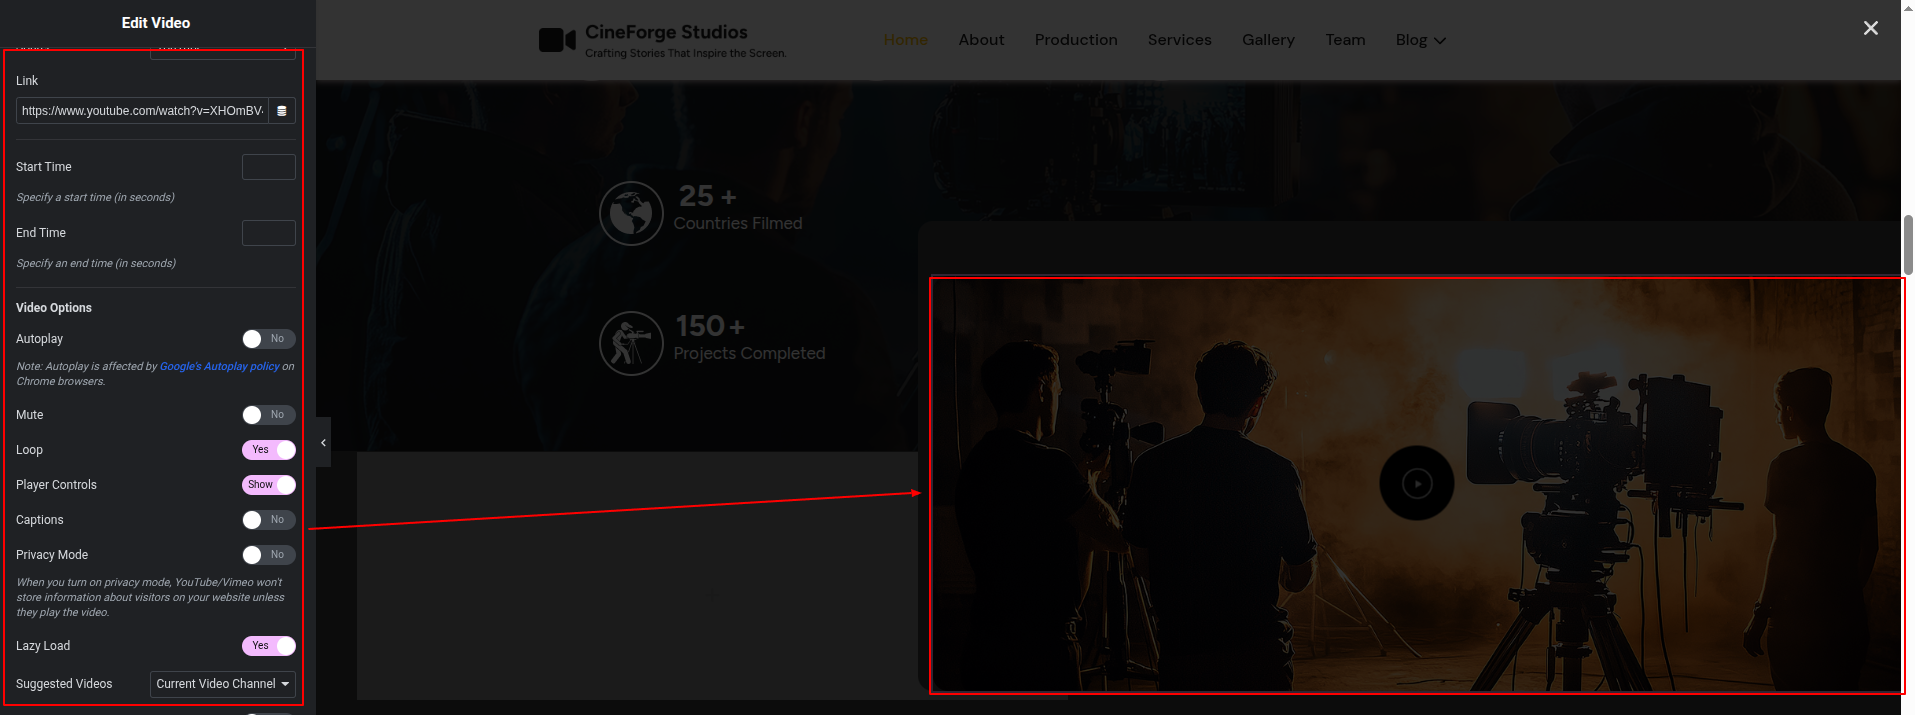Click the cameraman Projects Completed icon
This screenshot has width=1915, height=715.
point(631,343)
